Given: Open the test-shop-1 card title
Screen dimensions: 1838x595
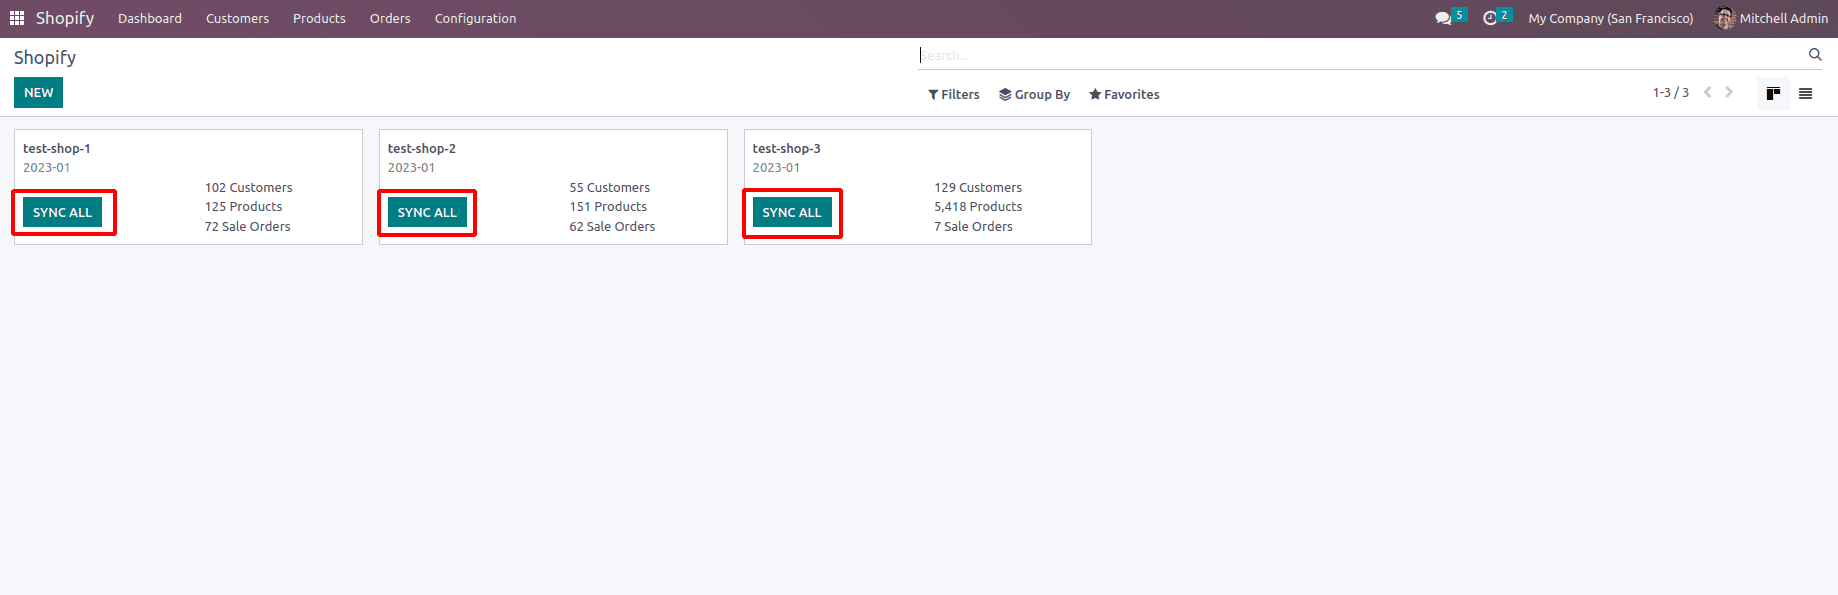Looking at the screenshot, I should click(x=57, y=148).
